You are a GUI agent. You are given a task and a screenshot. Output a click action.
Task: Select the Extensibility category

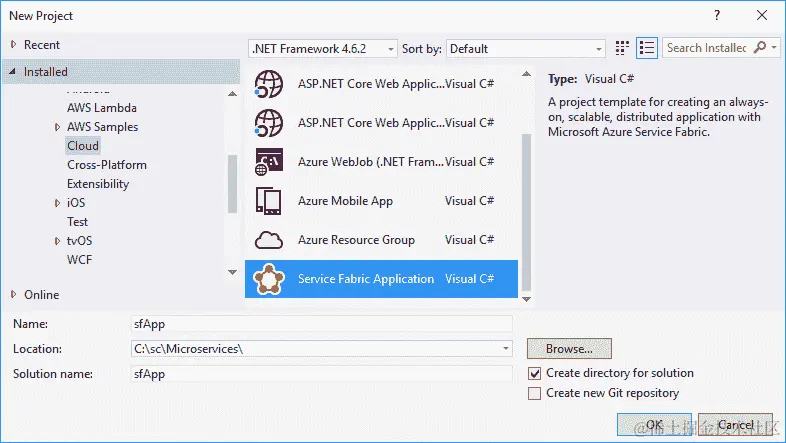[98, 184]
